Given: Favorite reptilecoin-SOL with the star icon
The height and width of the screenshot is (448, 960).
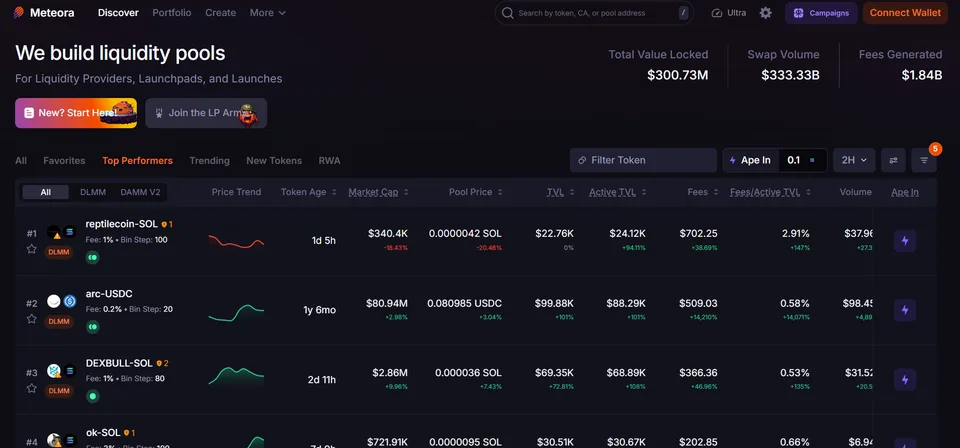Looking at the screenshot, I should [32, 249].
